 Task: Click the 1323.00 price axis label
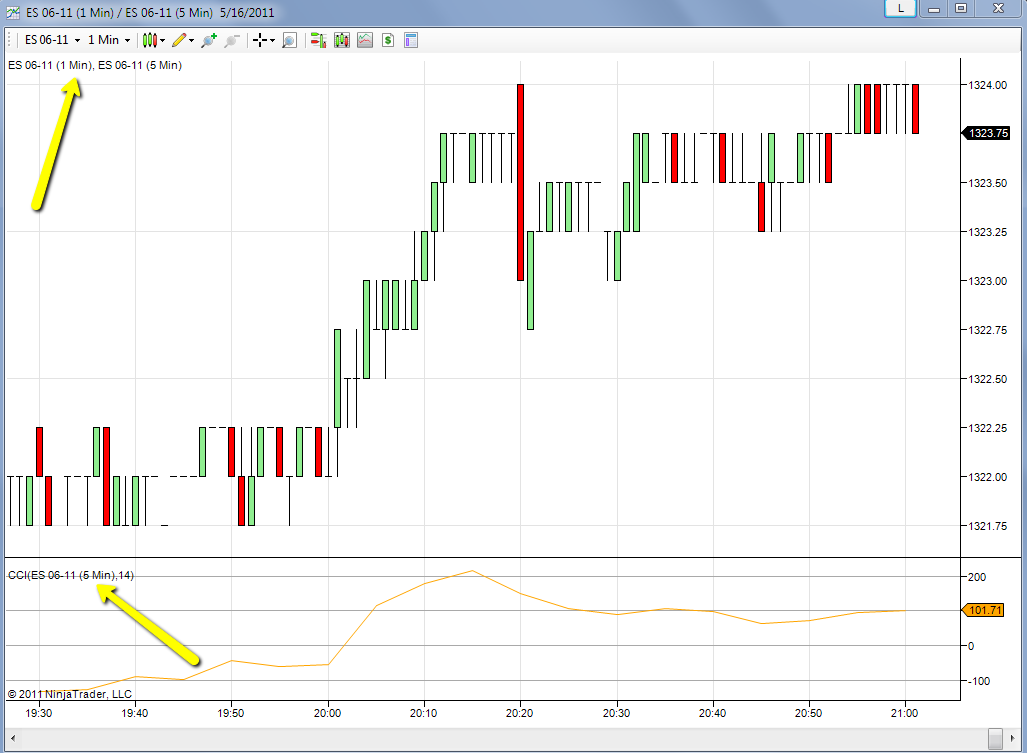[x=988, y=281]
